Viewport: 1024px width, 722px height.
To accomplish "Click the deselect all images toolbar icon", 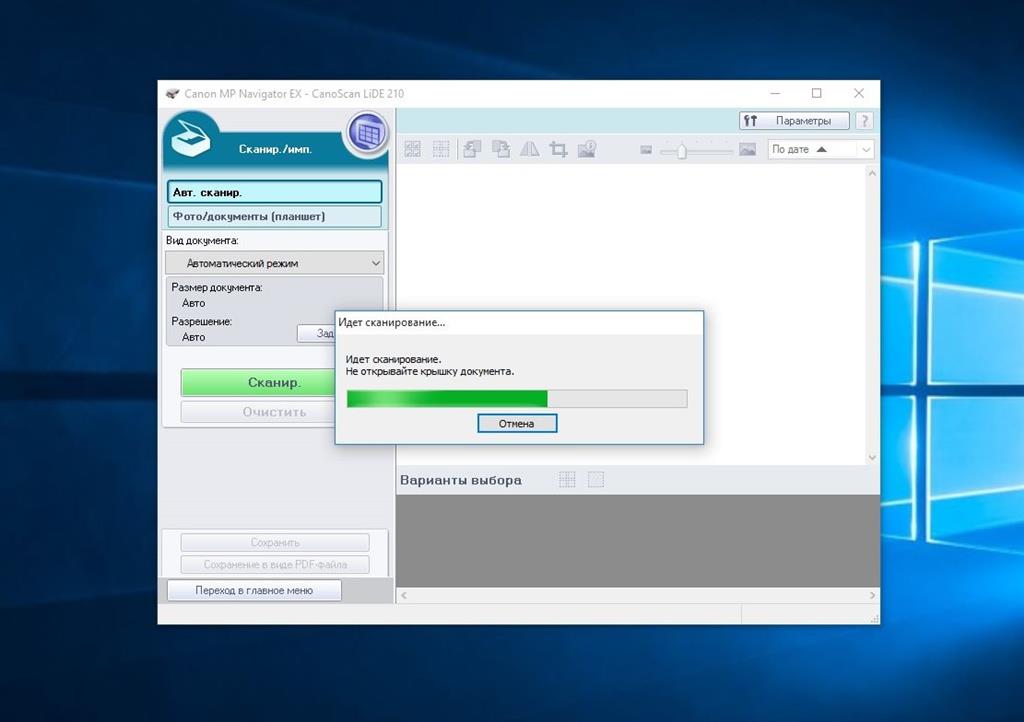I will pos(441,149).
